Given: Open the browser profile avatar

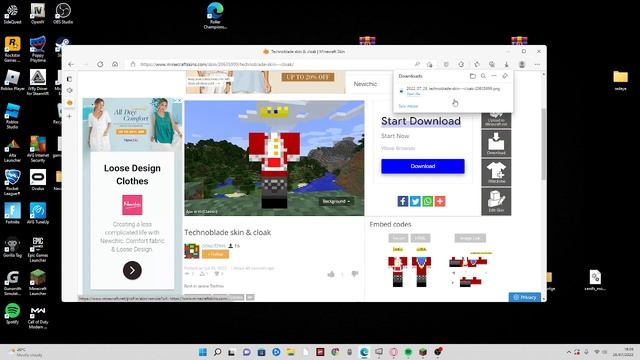Looking at the screenshot, I should point(522,64).
